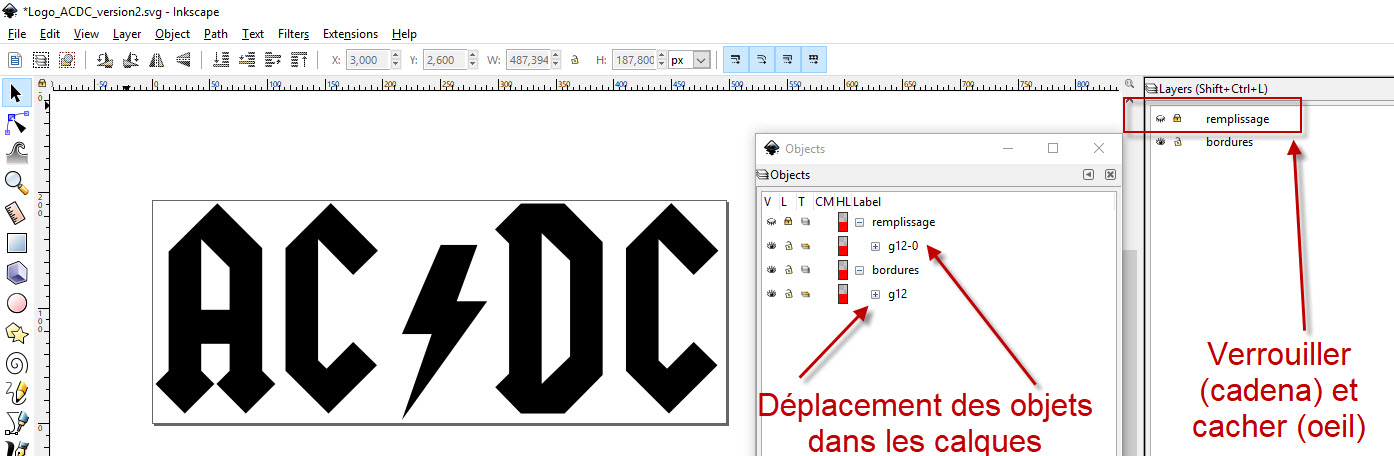1394x456 pixels.
Task: Toggle move gradients affect button
Action: [788, 60]
